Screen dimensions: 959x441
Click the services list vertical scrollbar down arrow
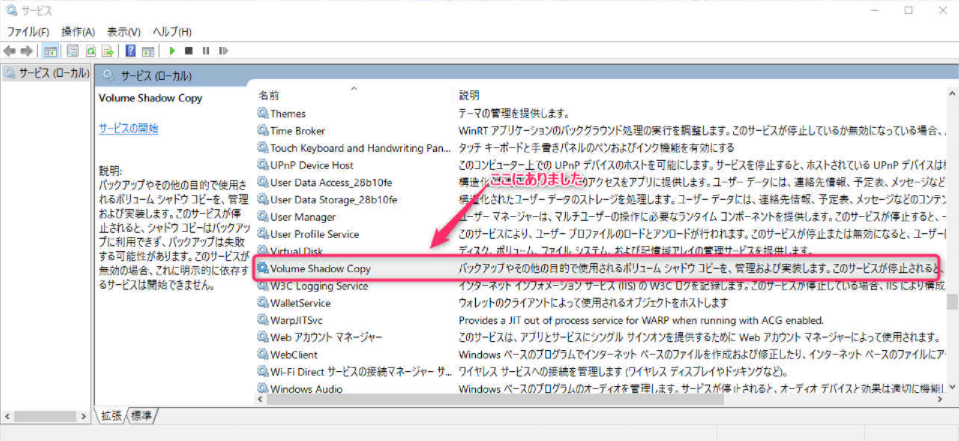[x=952, y=387]
